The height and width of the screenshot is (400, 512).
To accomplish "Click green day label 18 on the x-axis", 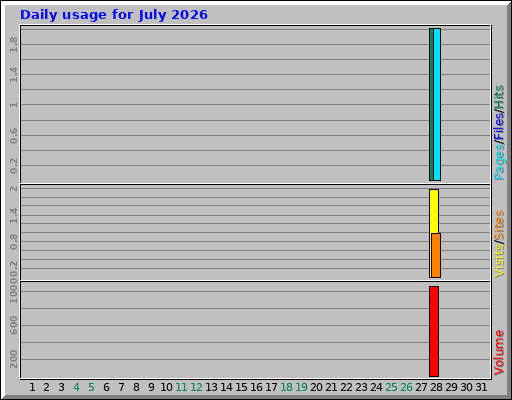I will click(x=286, y=387).
